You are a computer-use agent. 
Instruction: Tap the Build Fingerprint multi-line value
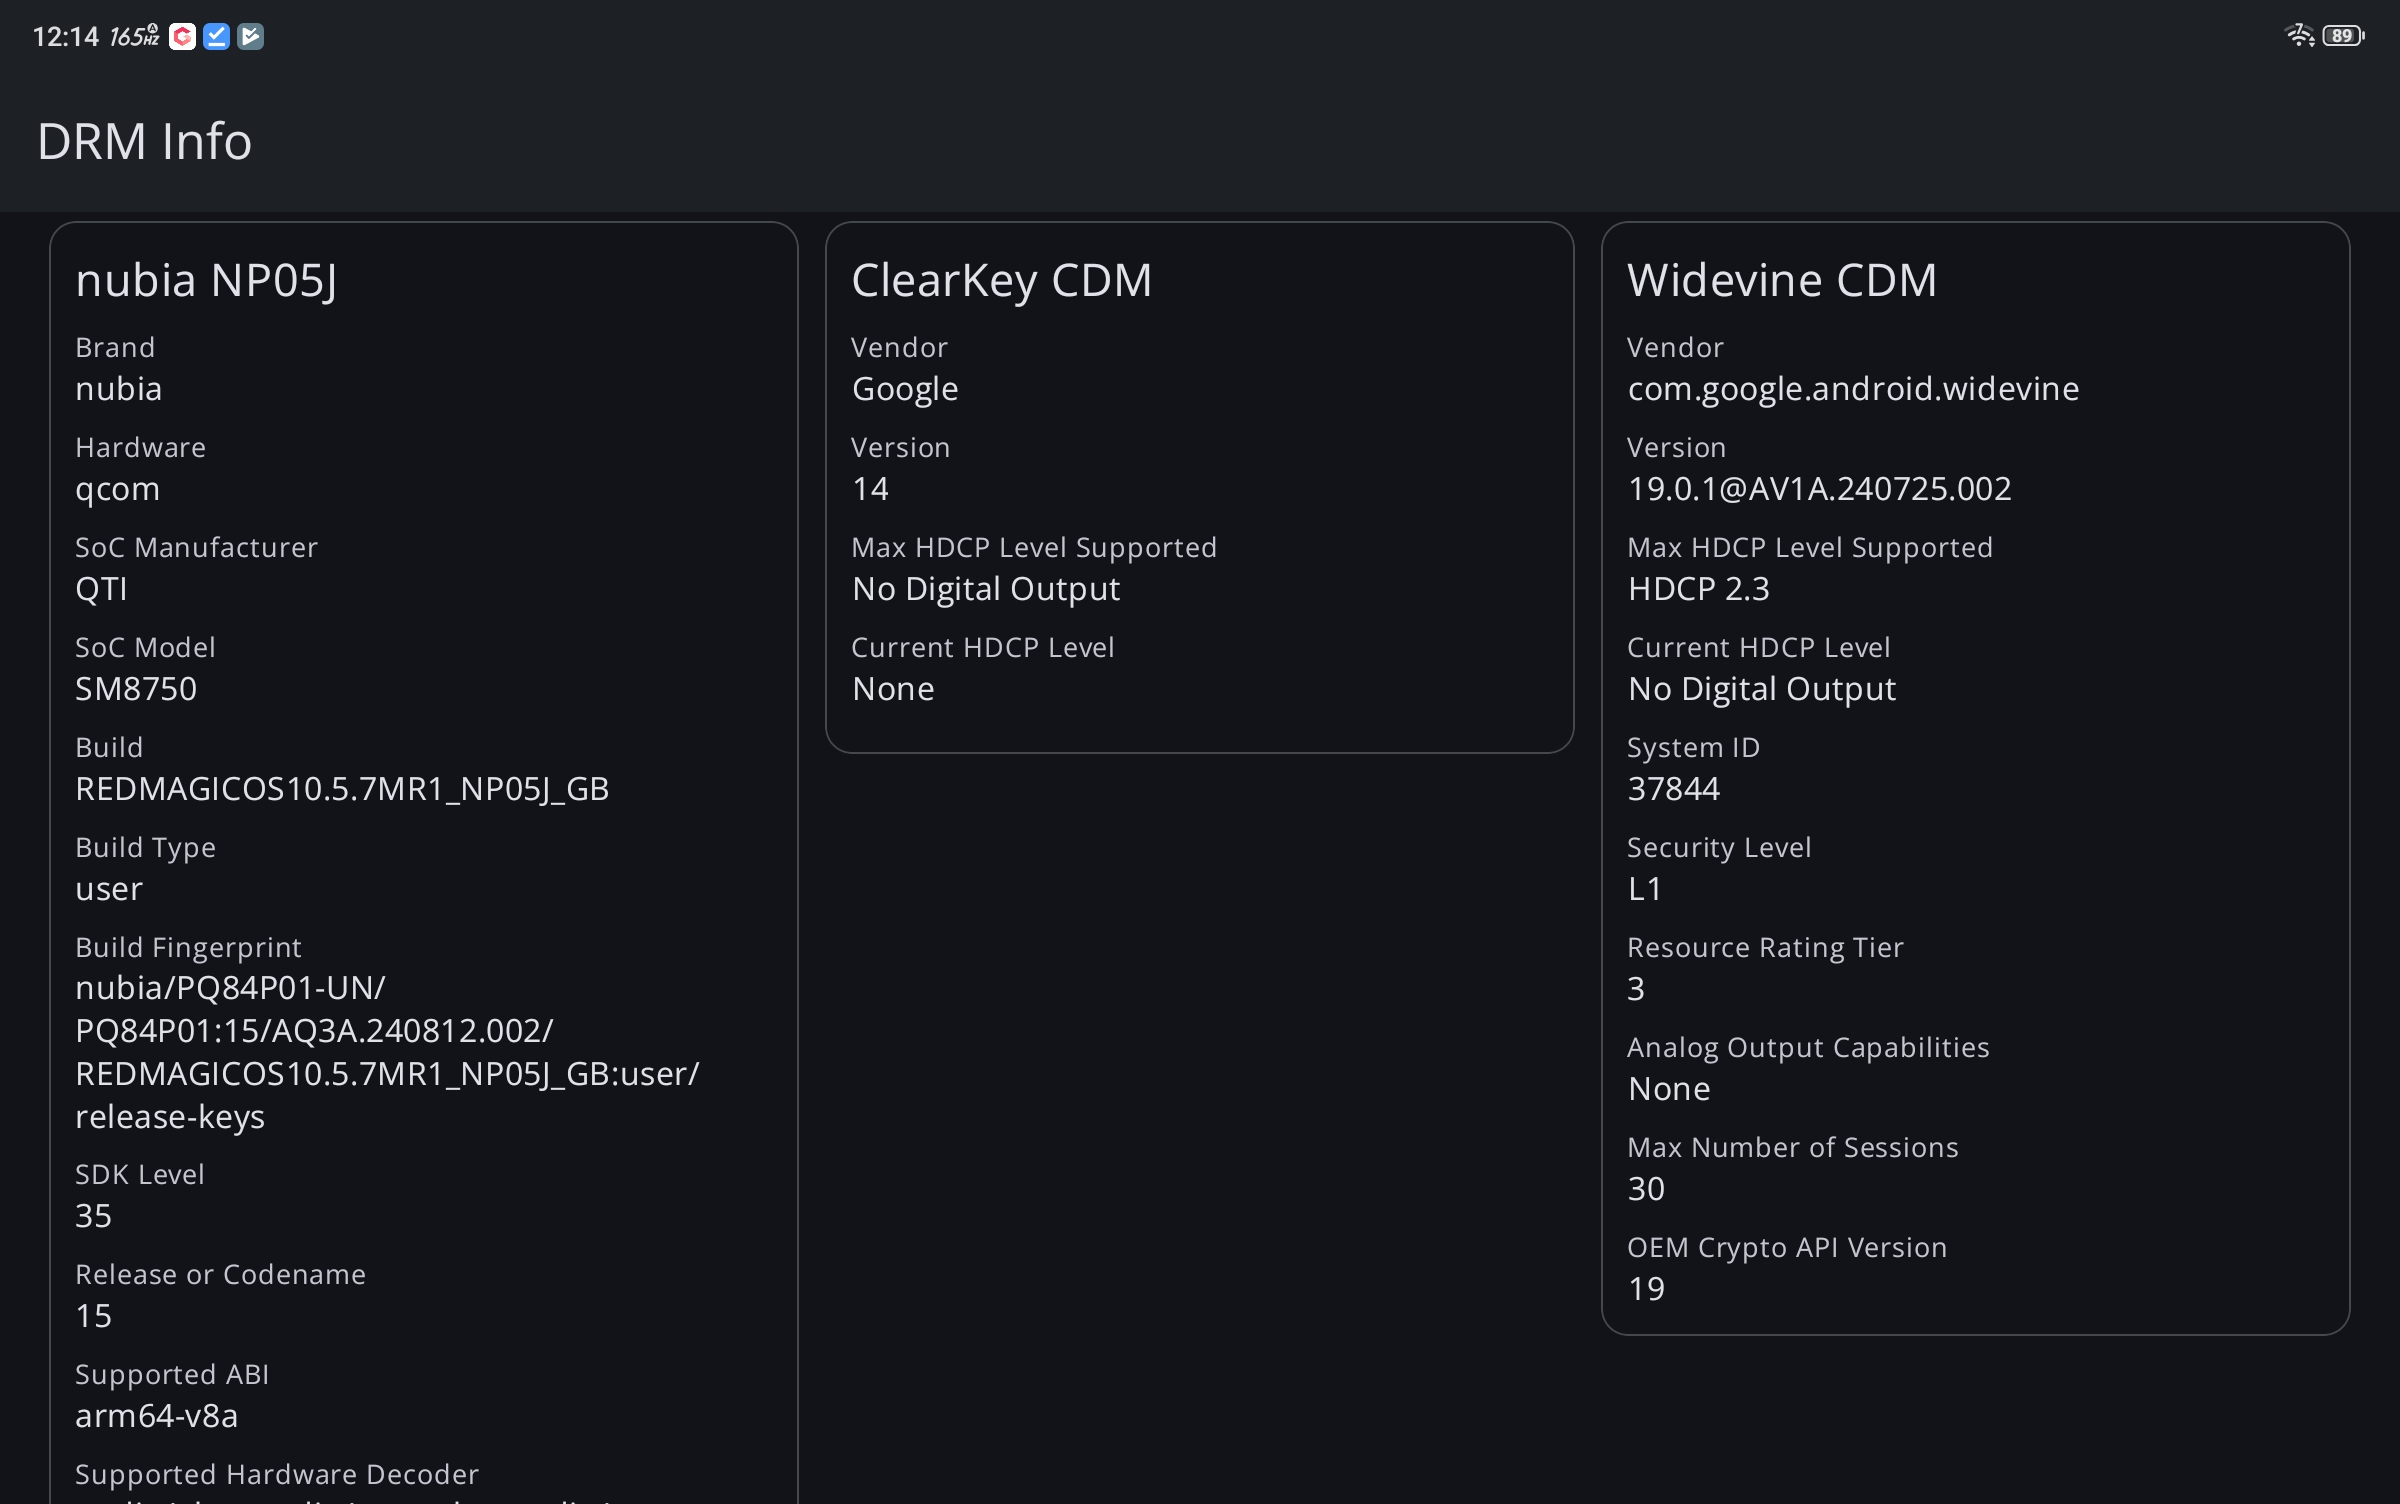click(387, 1052)
